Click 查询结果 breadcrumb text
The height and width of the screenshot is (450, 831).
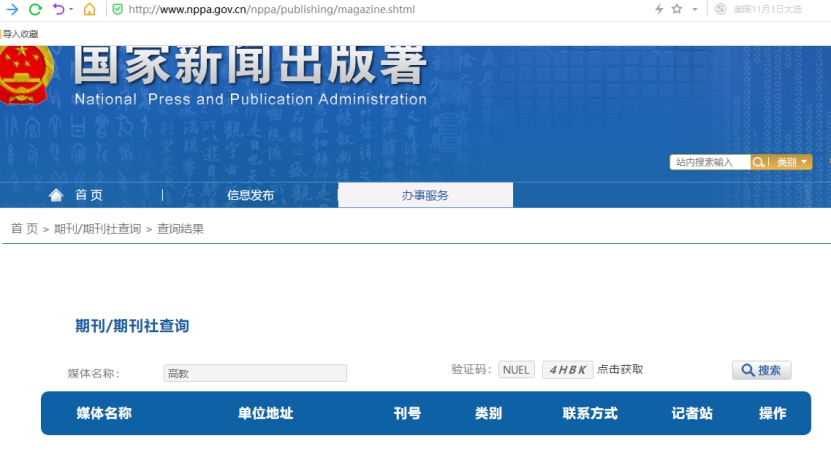[x=180, y=228]
